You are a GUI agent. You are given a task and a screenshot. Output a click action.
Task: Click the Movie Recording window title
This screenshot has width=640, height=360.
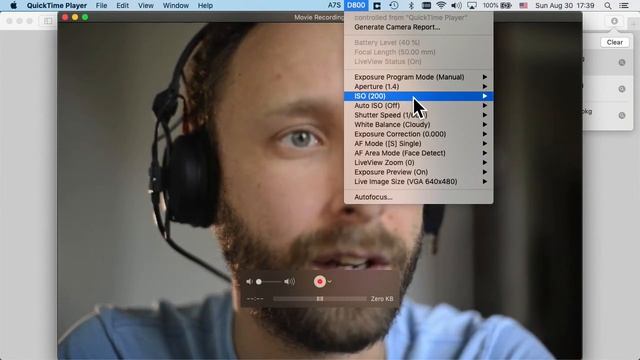[x=319, y=17]
